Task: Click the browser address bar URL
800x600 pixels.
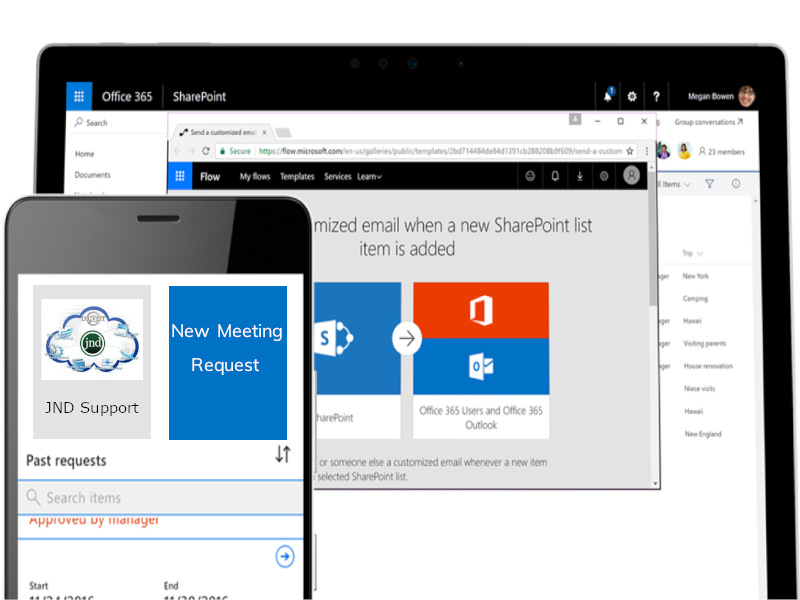Action: coord(440,151)
